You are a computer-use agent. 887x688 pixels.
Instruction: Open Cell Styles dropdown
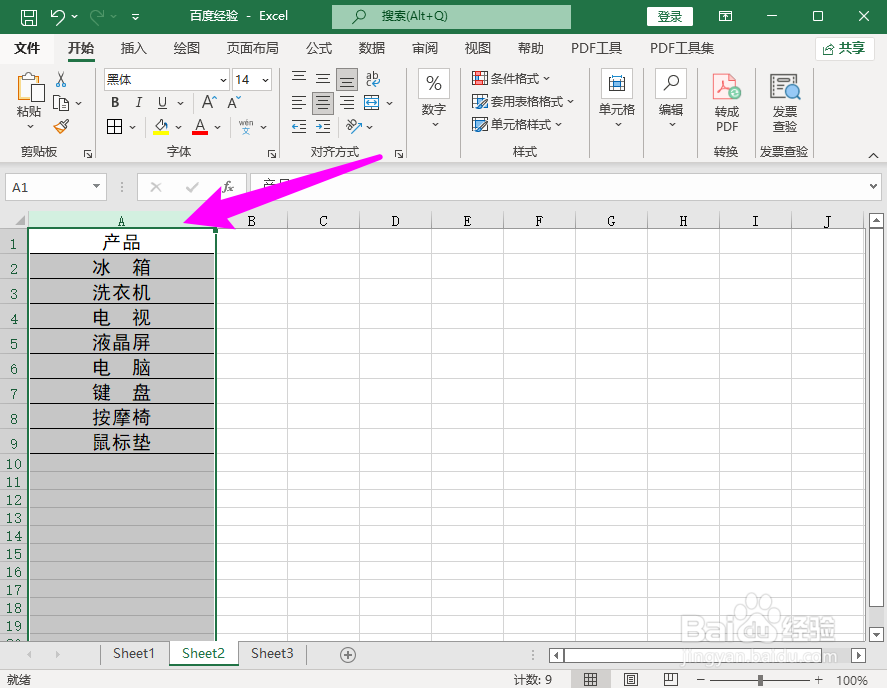[x=516, y=124]
